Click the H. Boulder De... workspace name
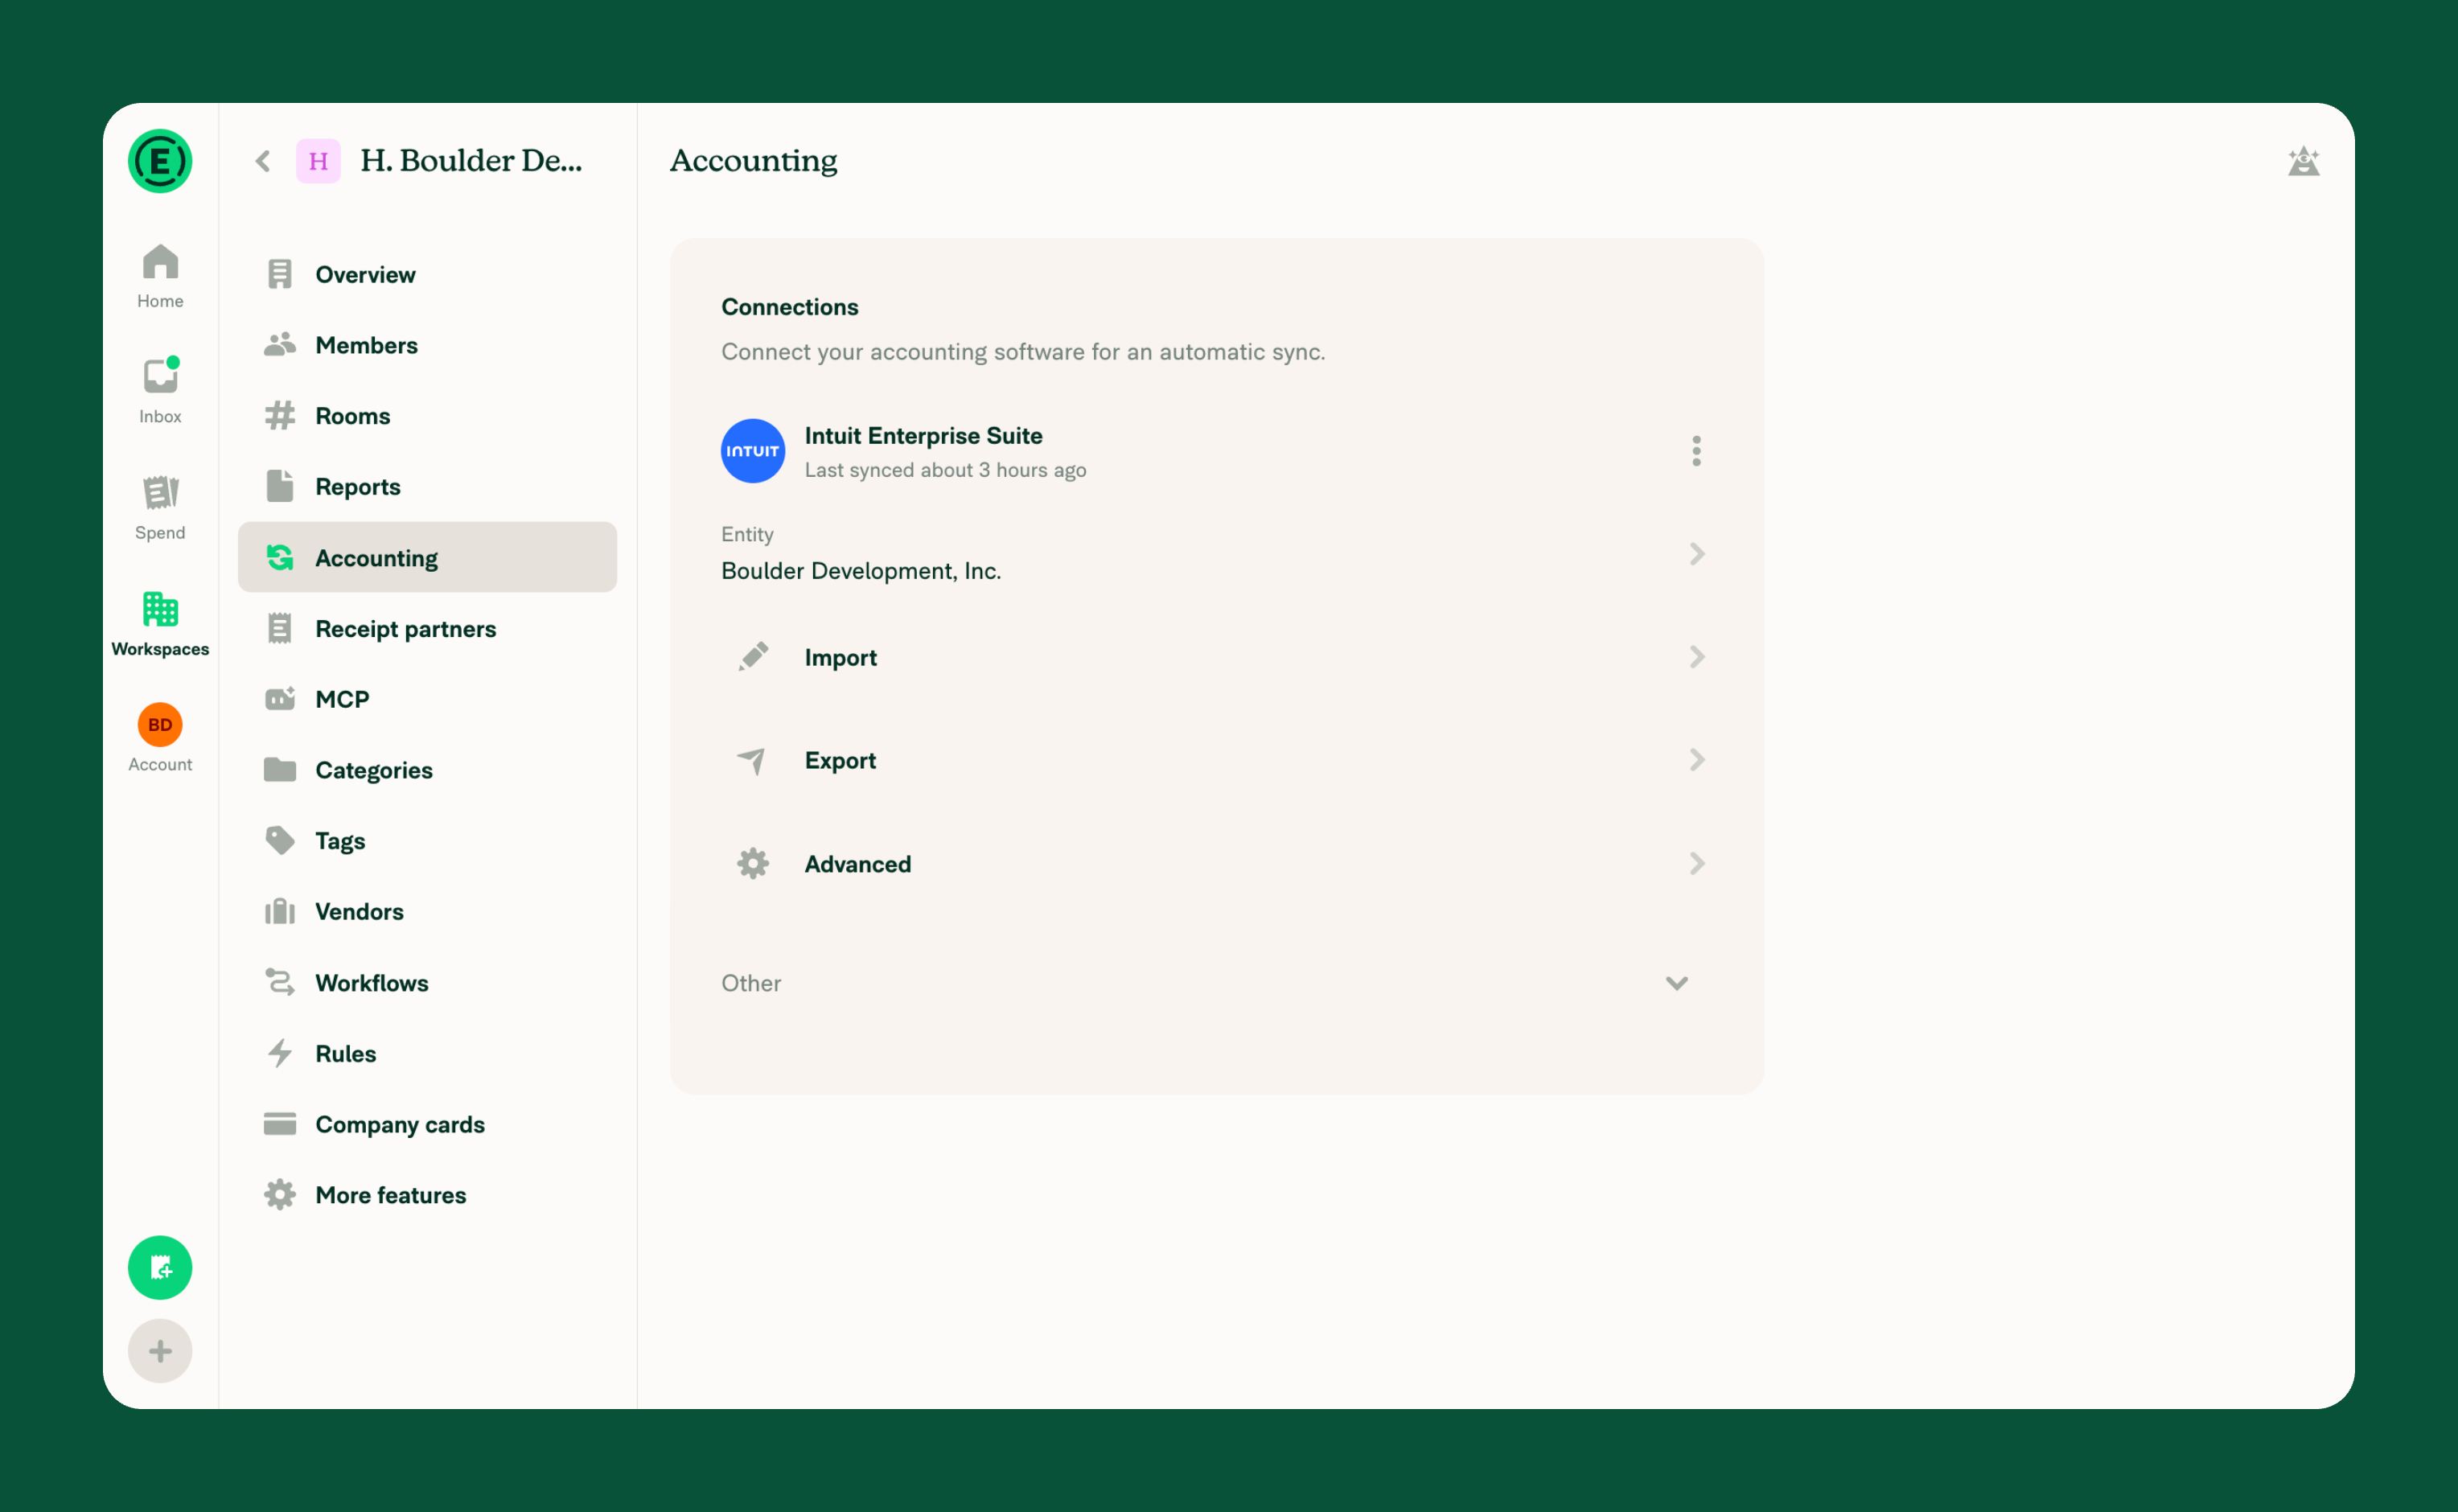The height and width of the screenshot is (1512, 2458). [x=471, y=161]
